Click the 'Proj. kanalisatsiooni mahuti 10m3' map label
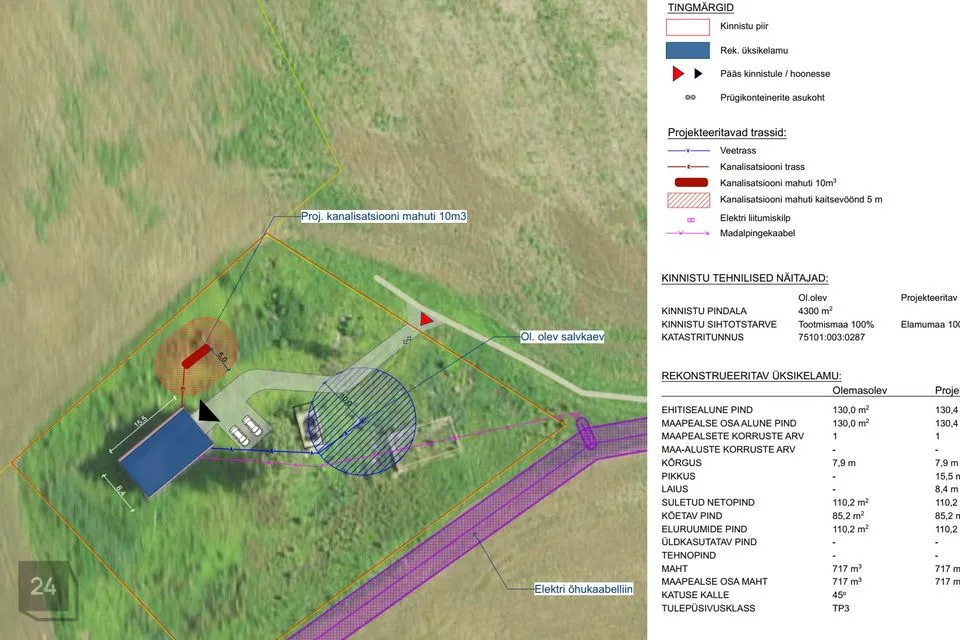Viewport: 960px width, 640px height. (384, 216)
